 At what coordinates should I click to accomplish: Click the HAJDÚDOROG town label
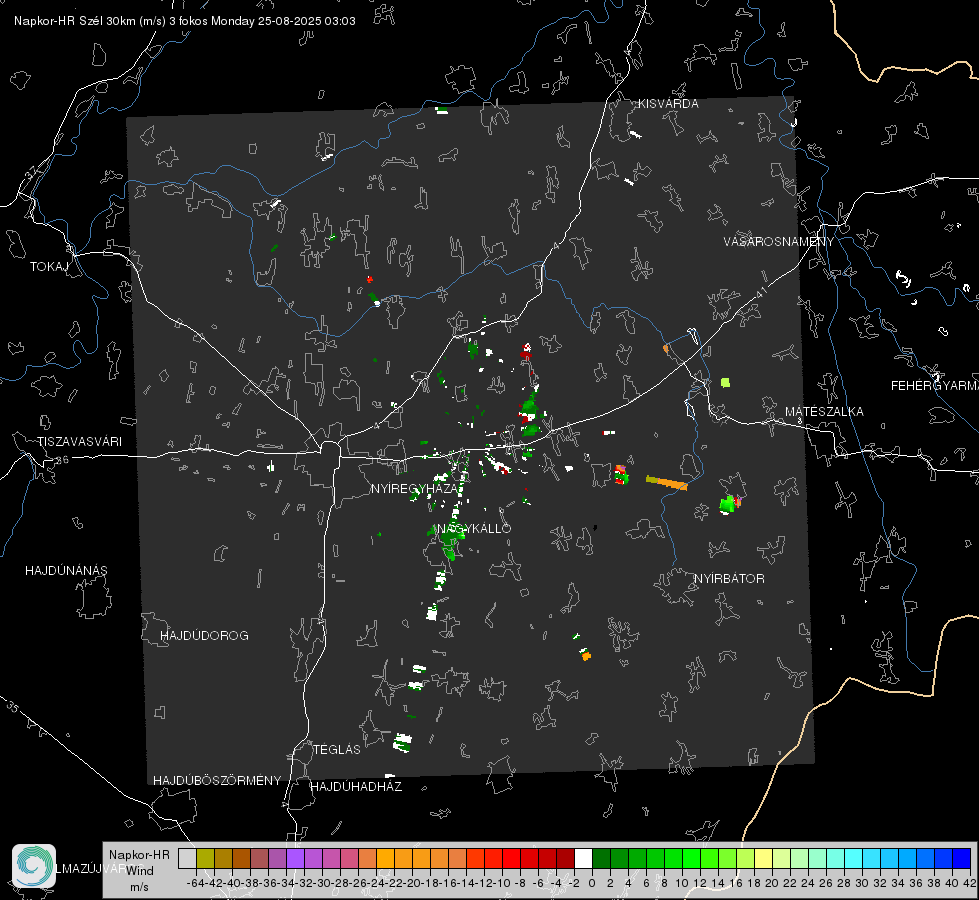pos(204,635)
